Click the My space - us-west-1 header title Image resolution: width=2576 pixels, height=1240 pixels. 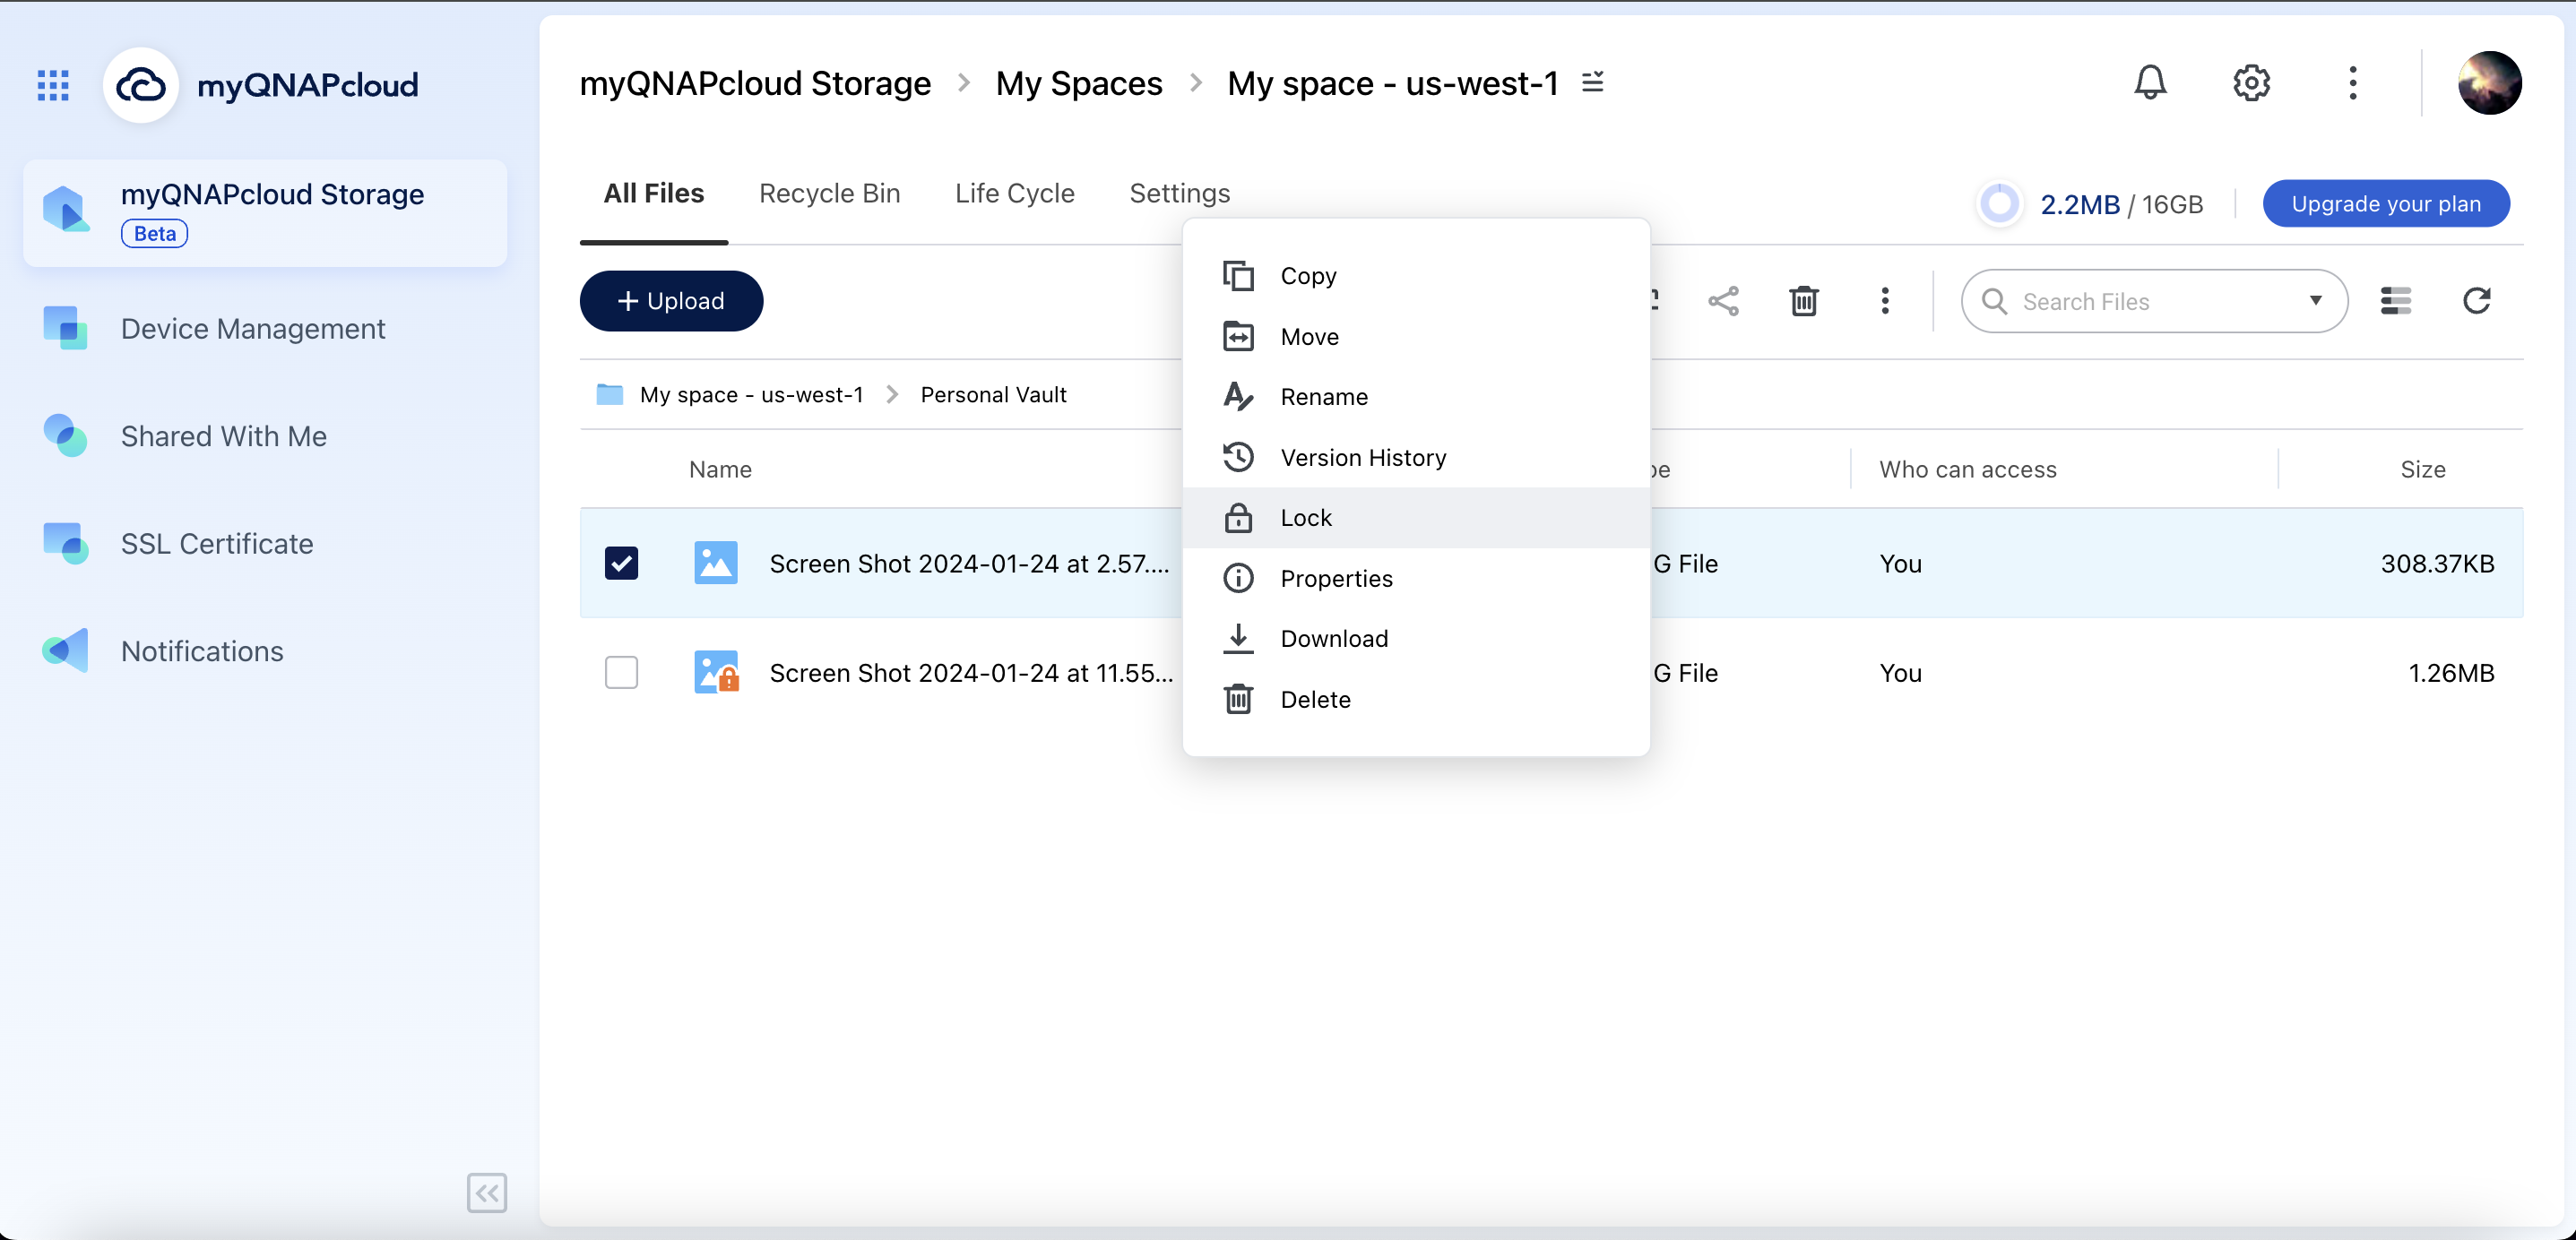coord(1393,83)
